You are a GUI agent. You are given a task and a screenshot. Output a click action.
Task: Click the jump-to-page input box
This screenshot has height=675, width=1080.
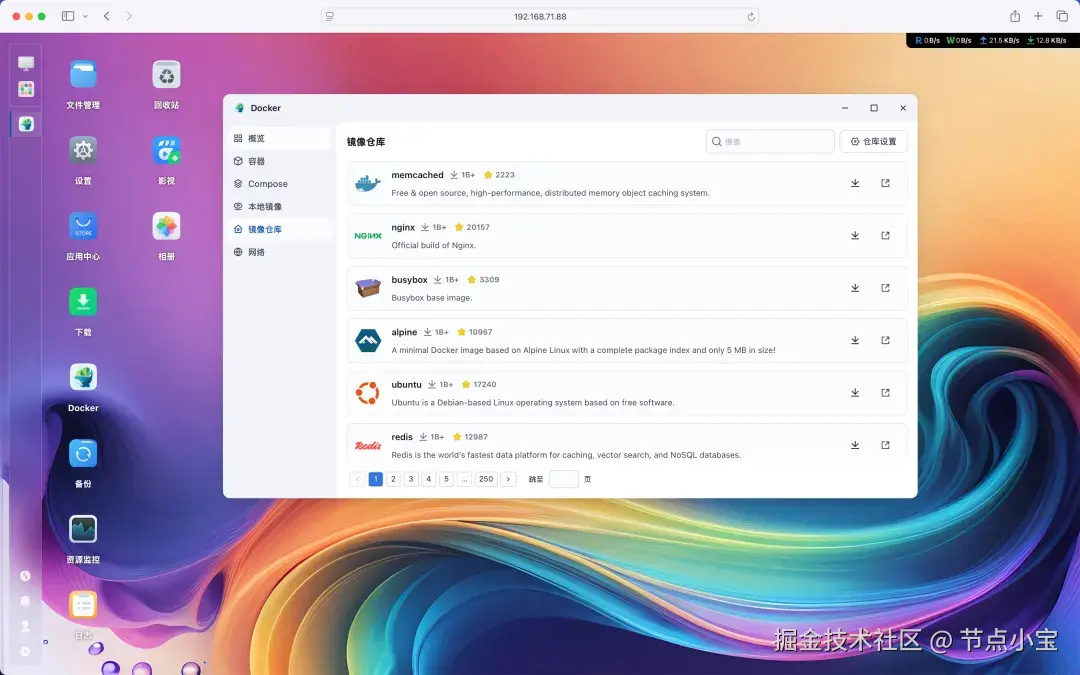(563, 479)
